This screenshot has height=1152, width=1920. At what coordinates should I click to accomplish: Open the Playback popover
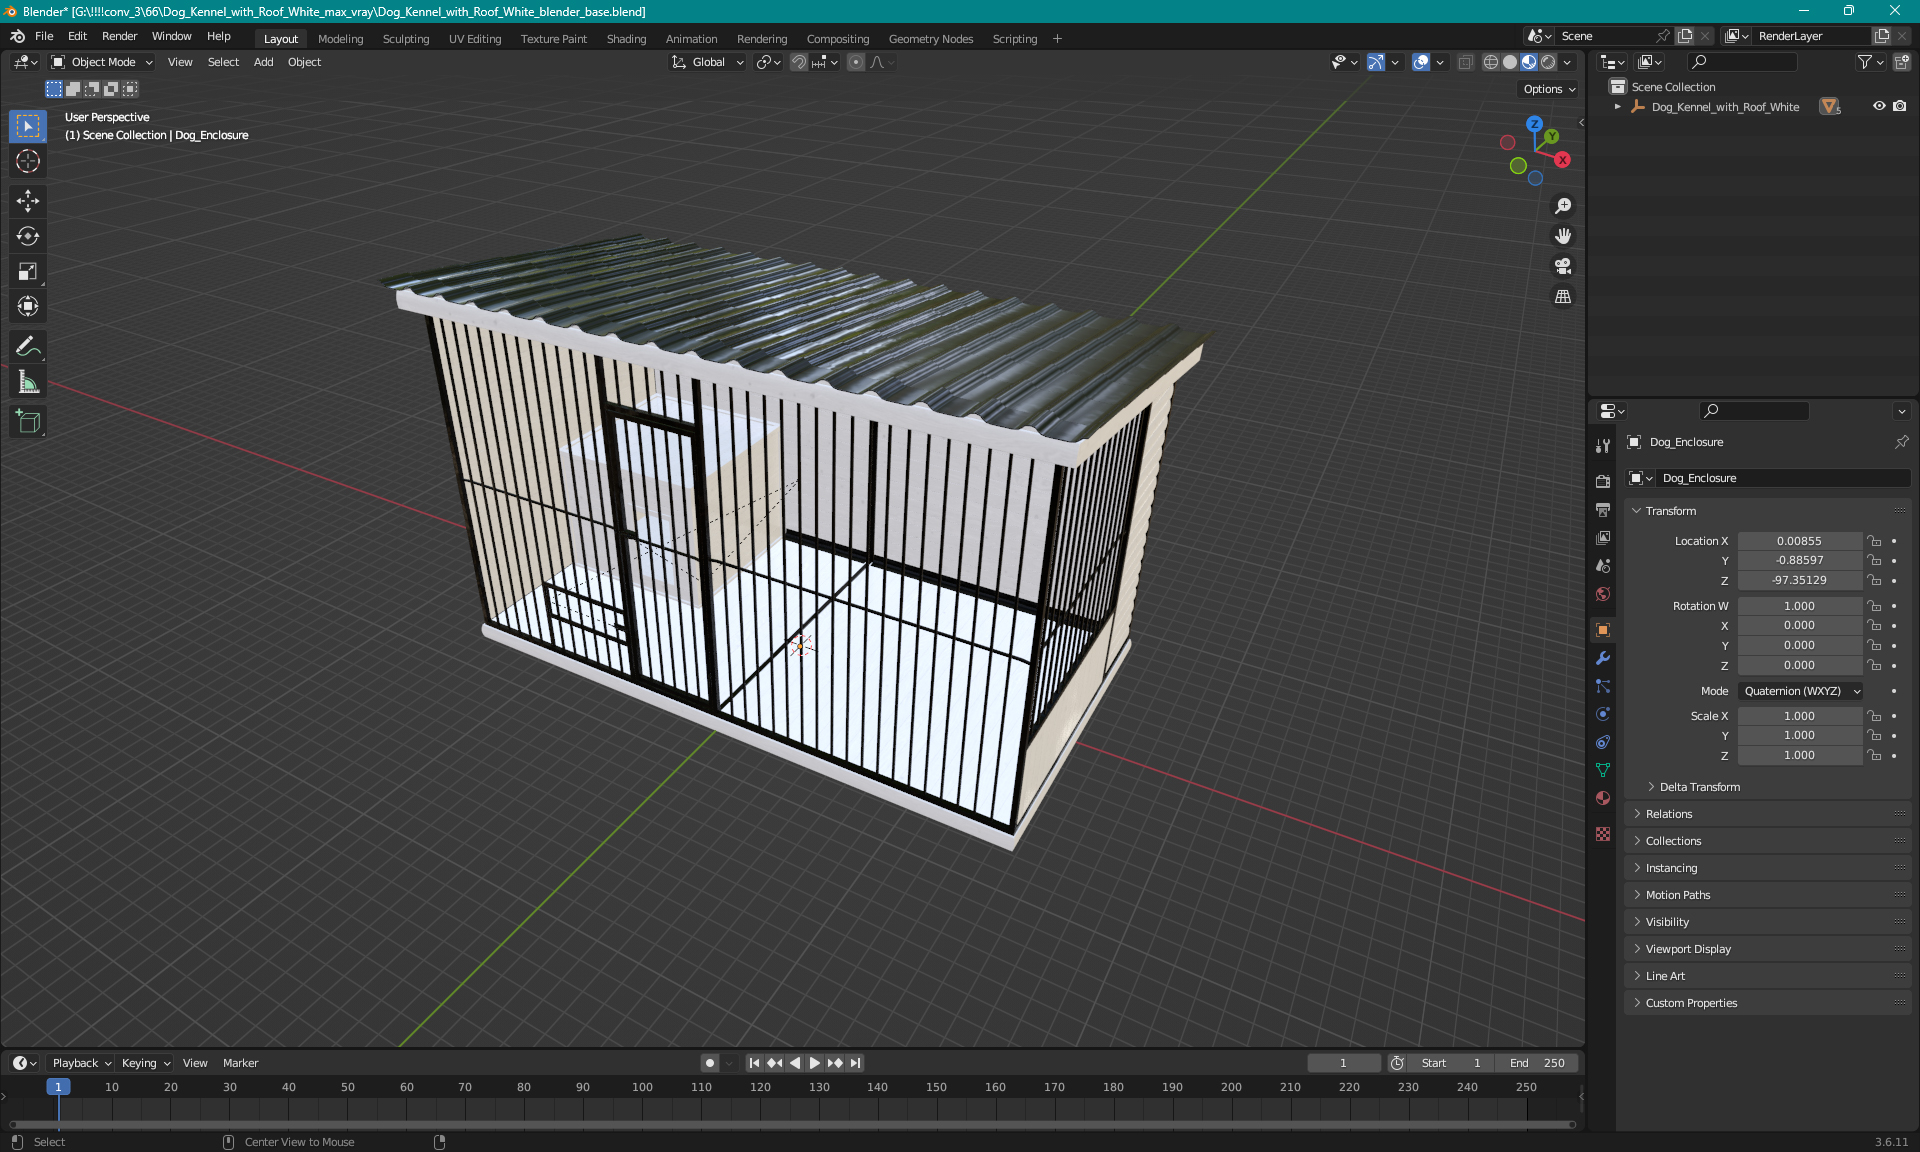pyautogui.click(x=81, y=1063)
